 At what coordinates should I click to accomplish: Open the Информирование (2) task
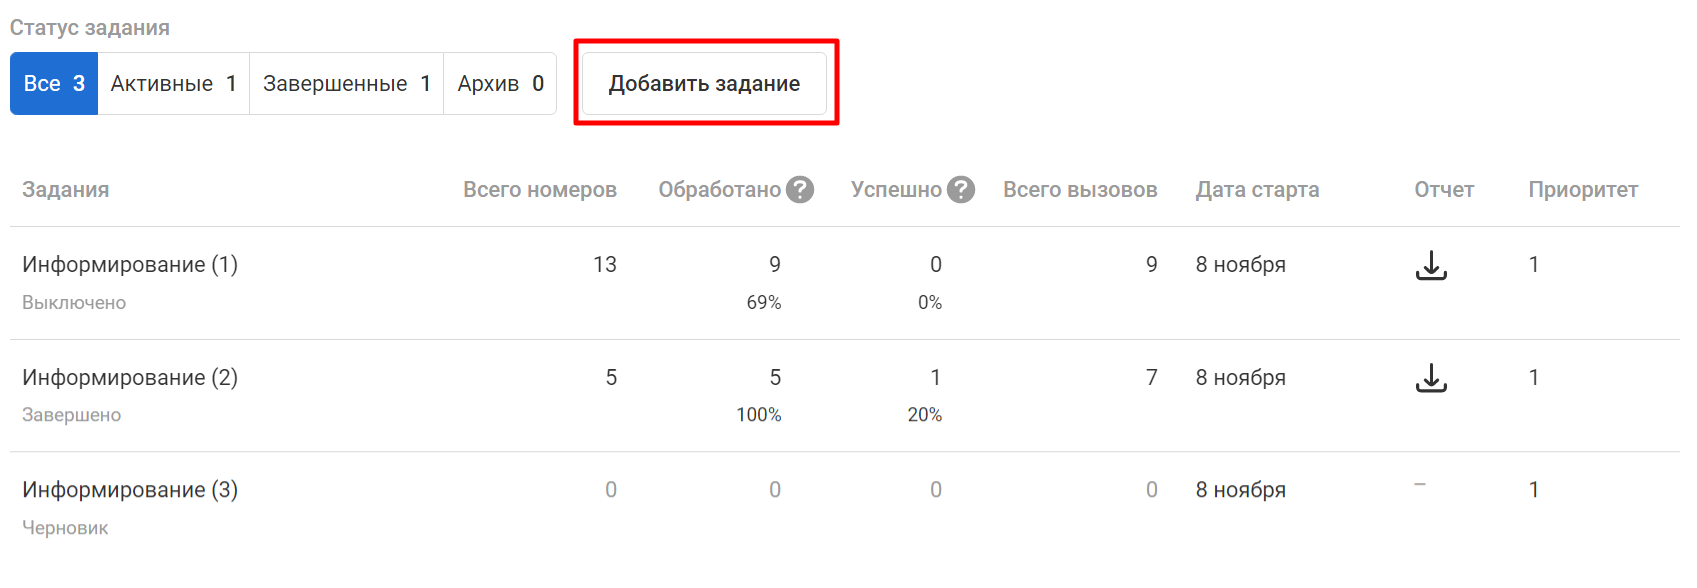[130, 378]
